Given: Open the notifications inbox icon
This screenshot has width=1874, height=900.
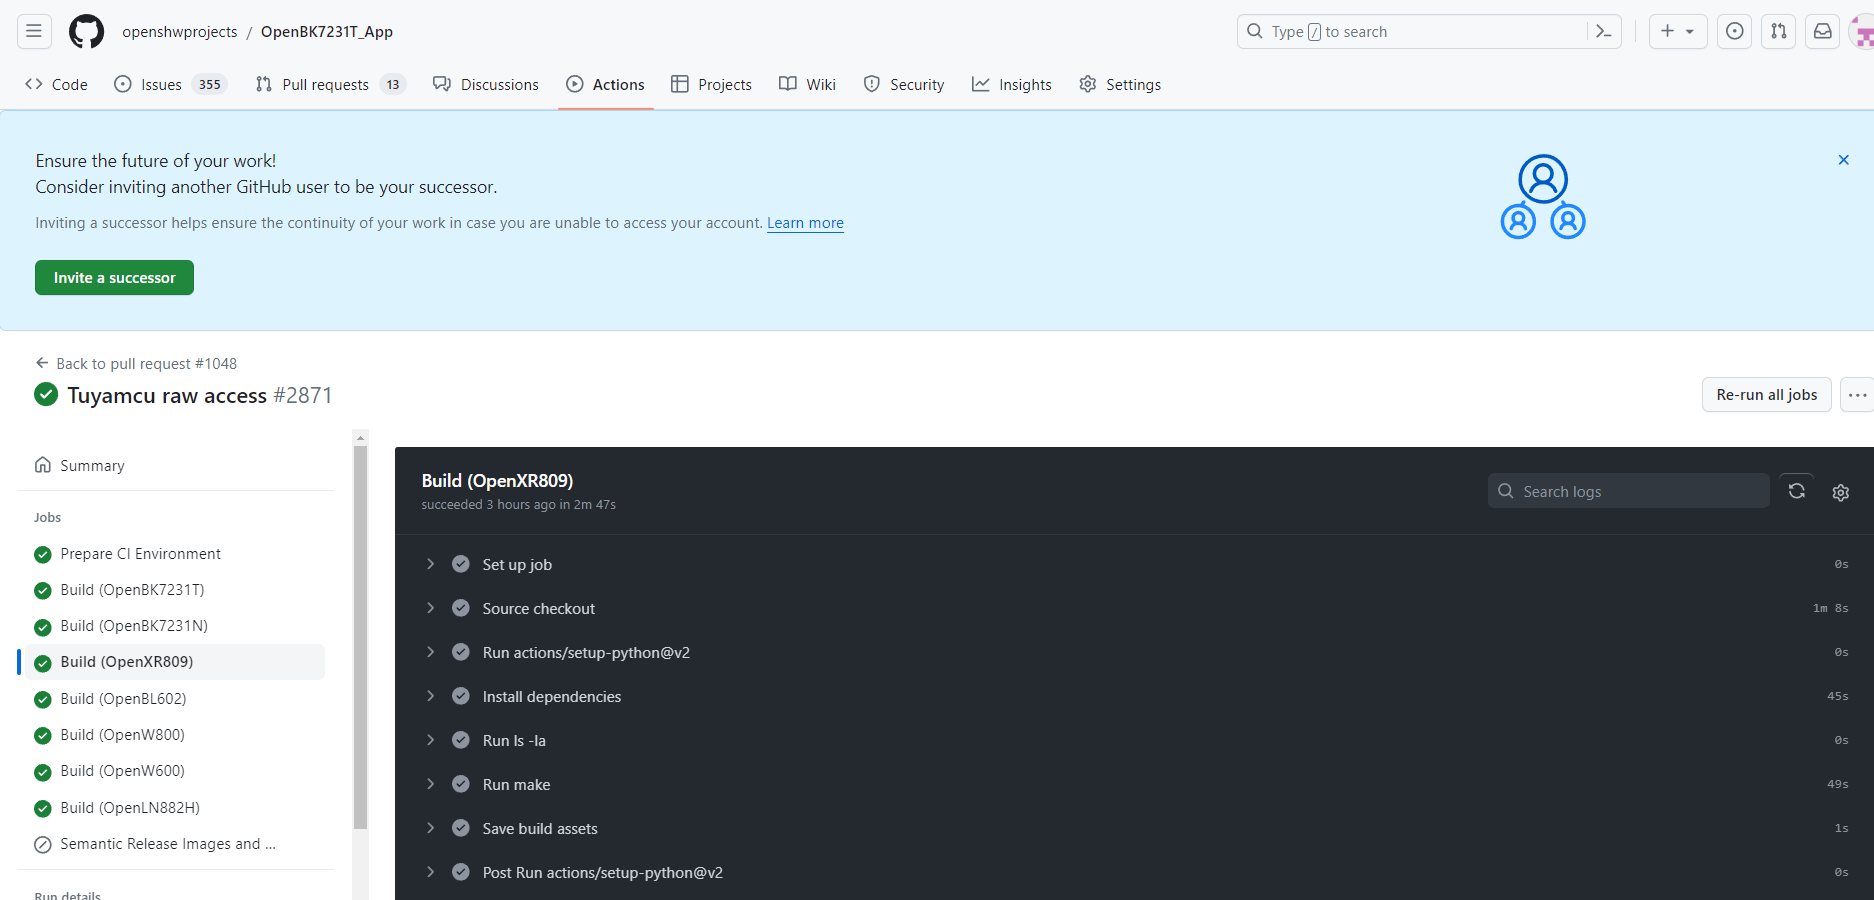Looking at the screenshot, I should coord(1823,32).
